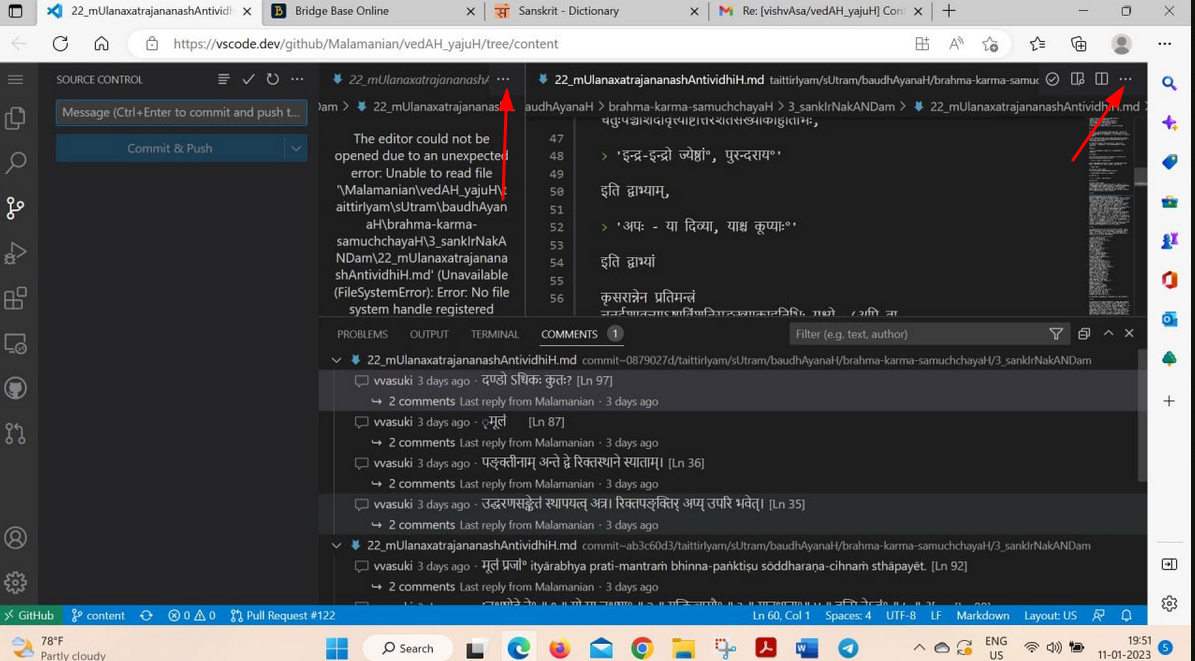Launch Telegram from the taskbar
This screenshot has width=1195, height=661.
pyautogui.click(x=848, y=648)
